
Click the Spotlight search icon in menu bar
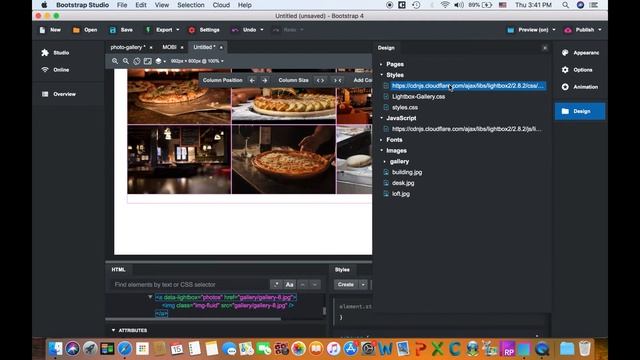click(x=565, y=5)
